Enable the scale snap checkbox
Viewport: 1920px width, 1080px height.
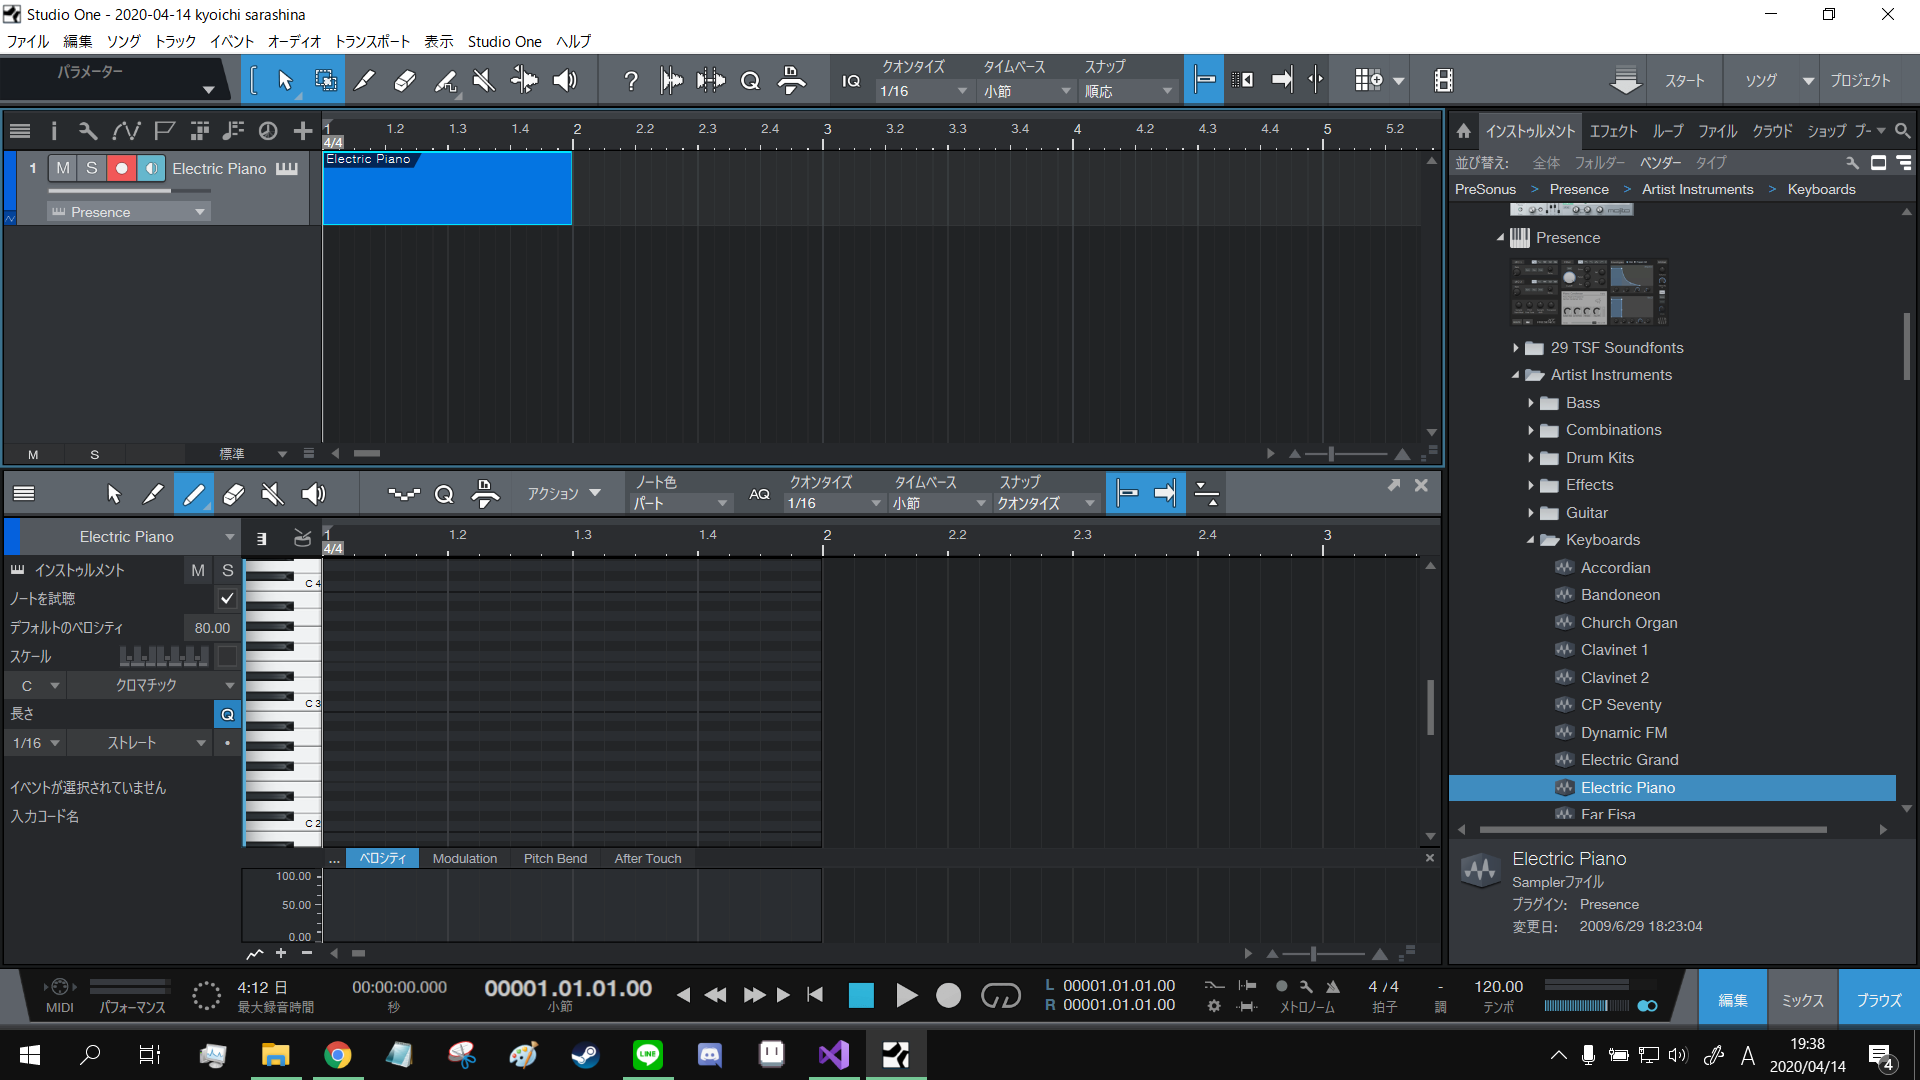click(227, 656)
